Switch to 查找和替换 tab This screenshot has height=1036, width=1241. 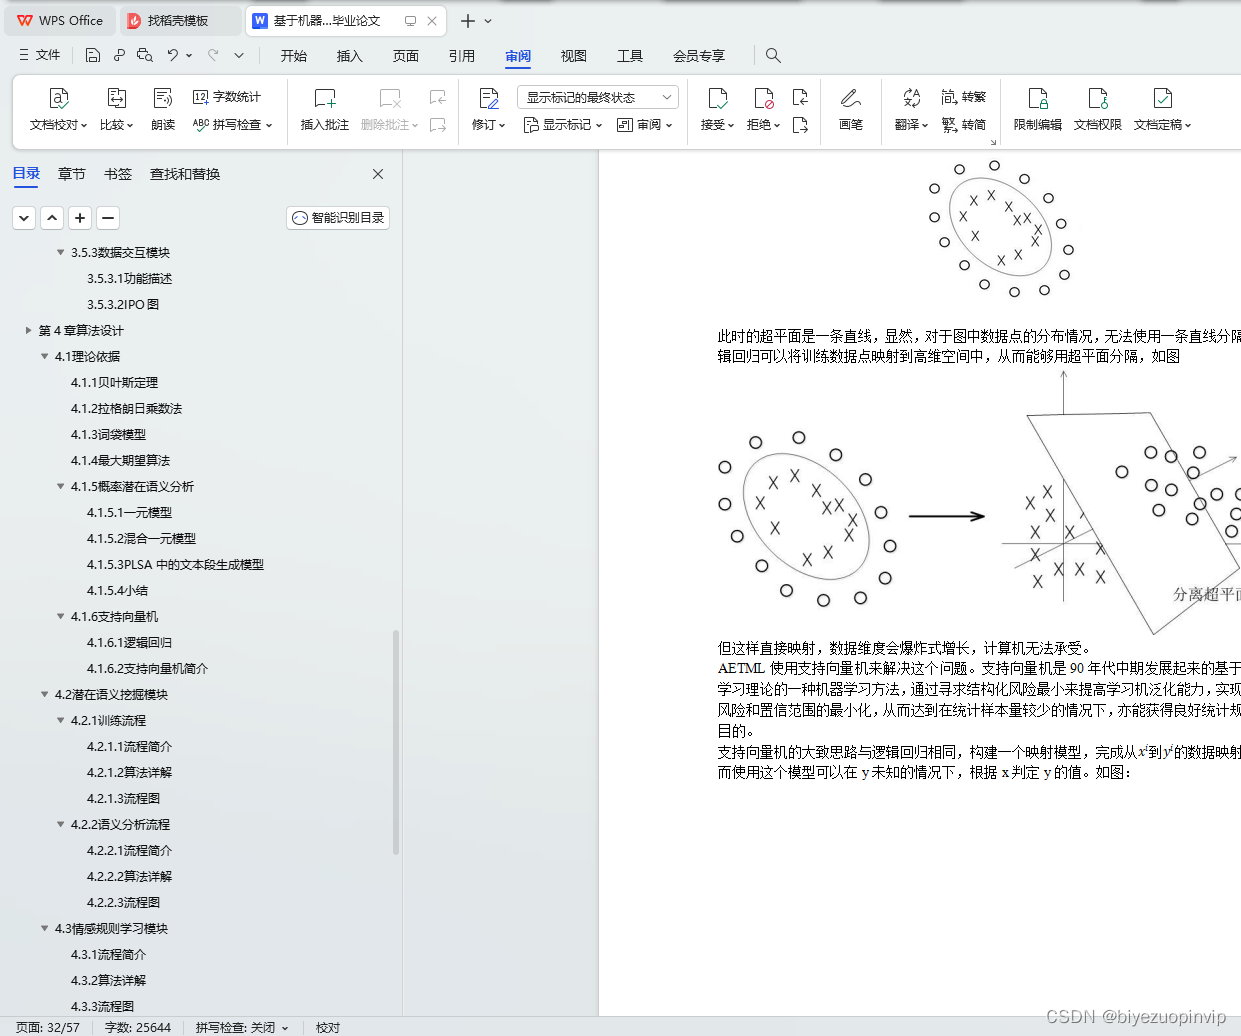click(x=185, y=174)
